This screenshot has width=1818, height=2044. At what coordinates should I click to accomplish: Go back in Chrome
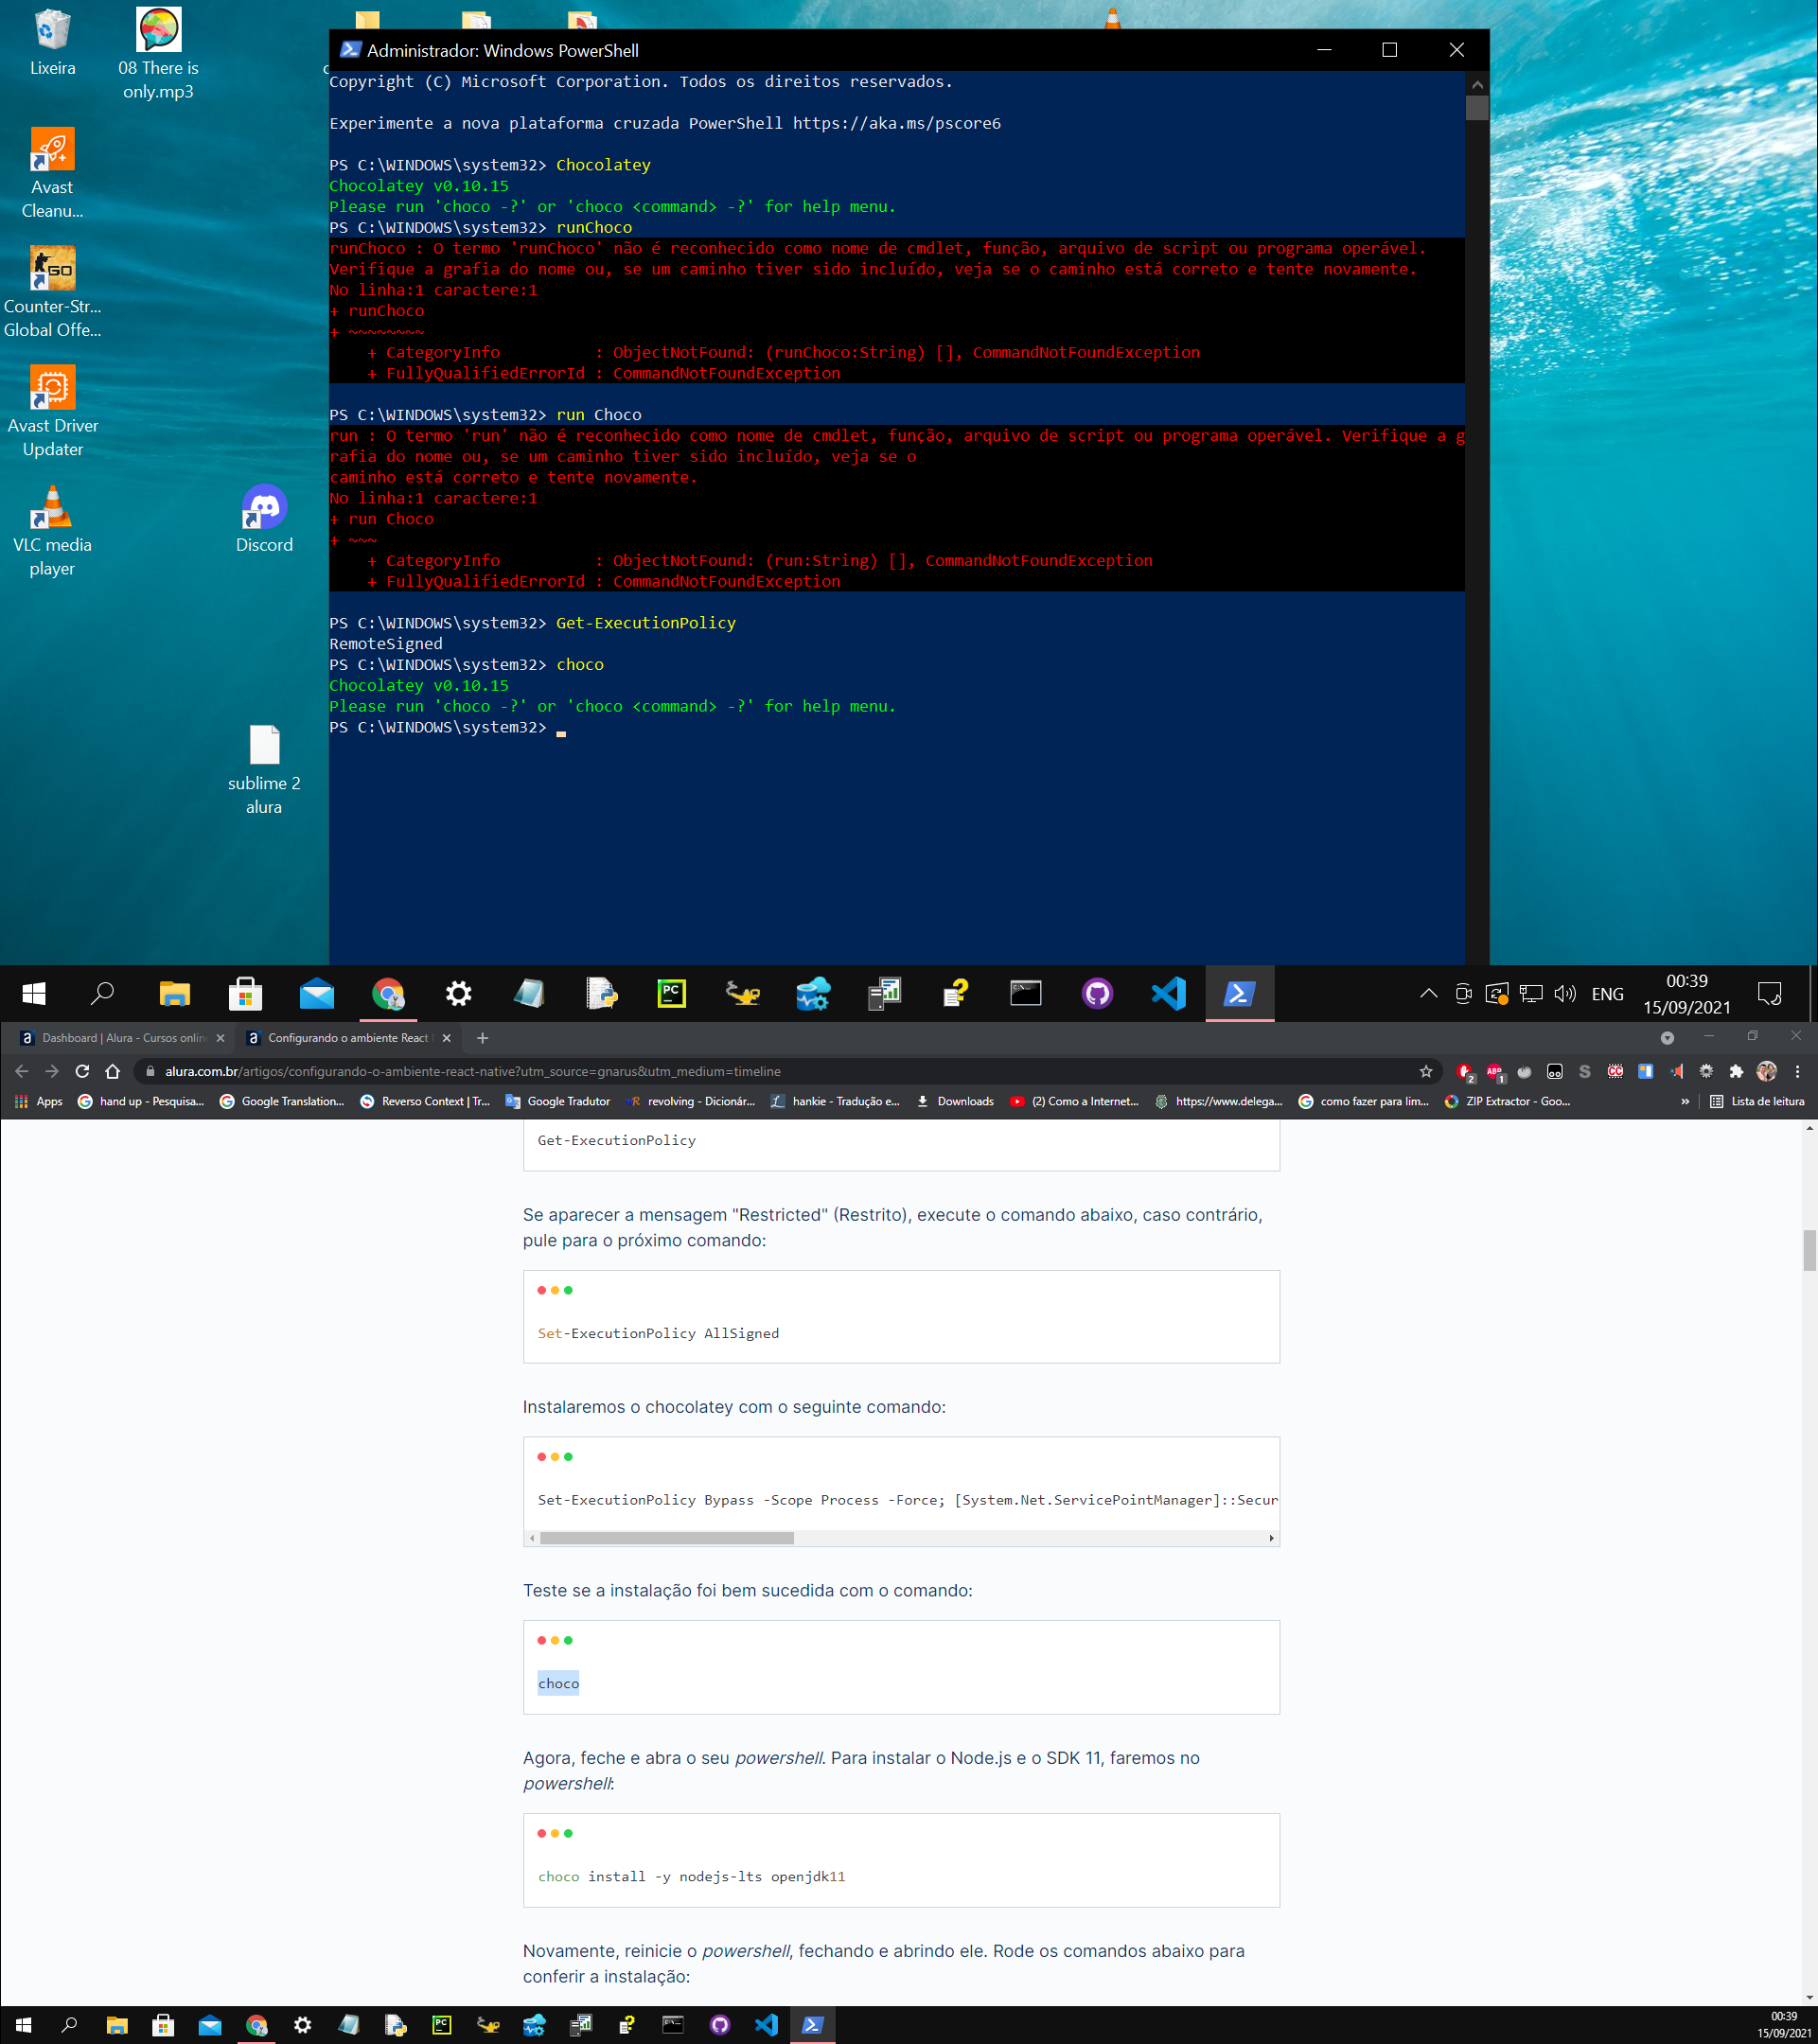[22, 1071]
